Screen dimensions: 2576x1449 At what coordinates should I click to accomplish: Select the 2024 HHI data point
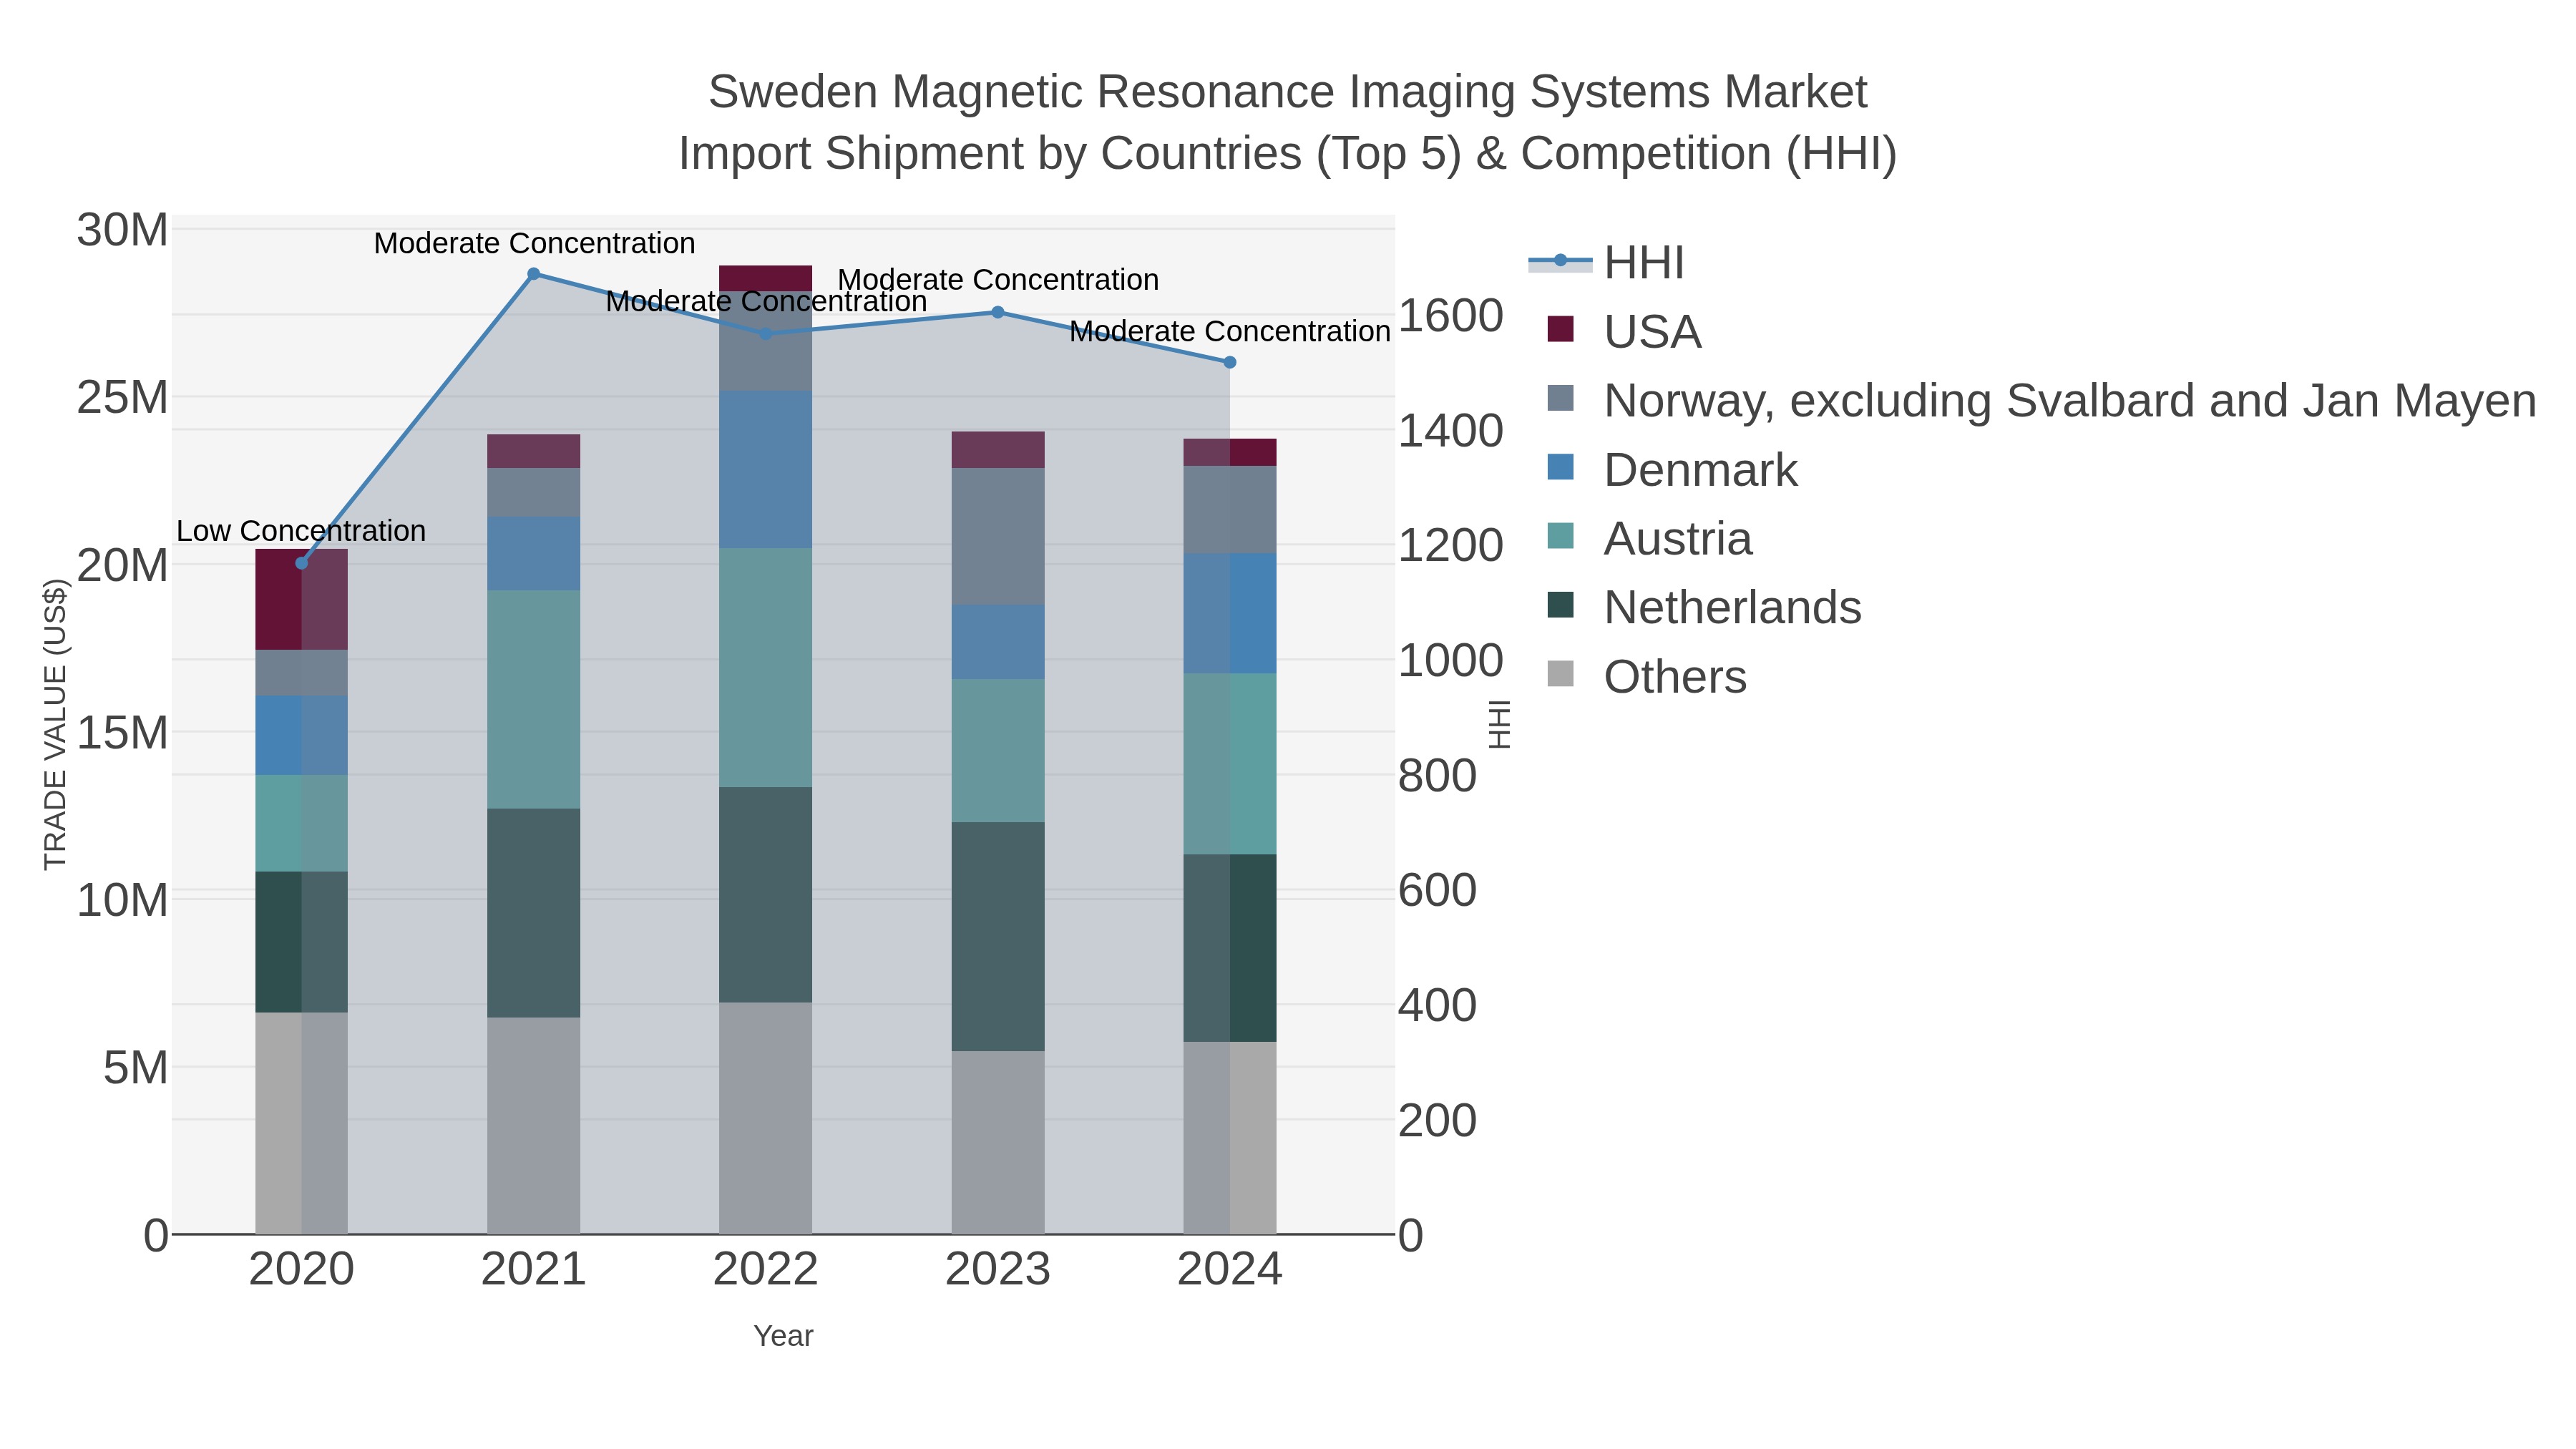coord(1230,362)
